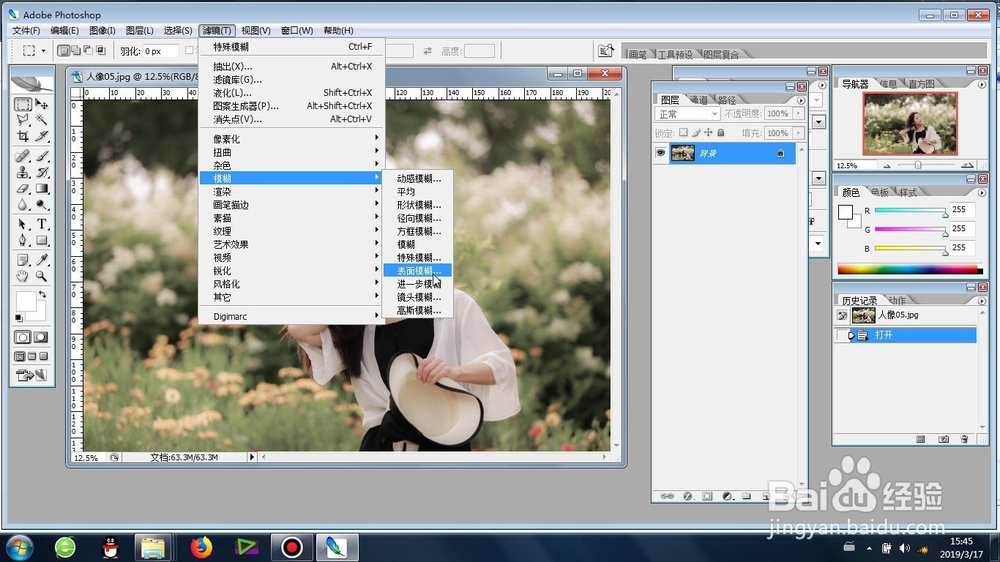This screenshot has width=1000, height=562.
Task: Select the Notes tool
Action: pos(23,260)
